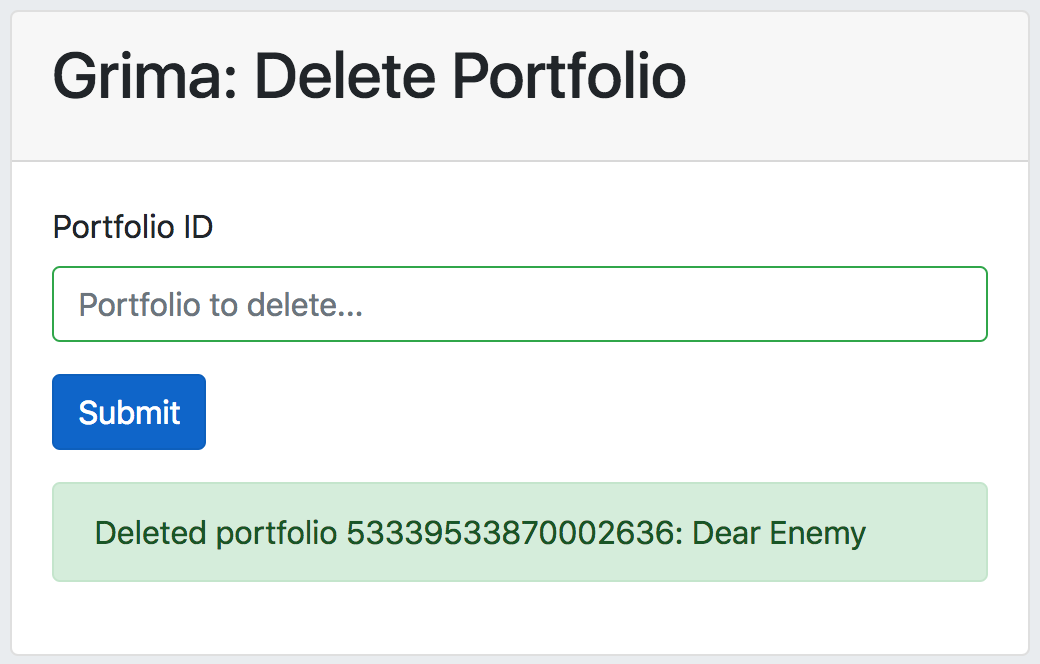The height and width of the screenshot is (664, 1040).
Task: Click the gray card header area right of title
Action: coord(860,85)
